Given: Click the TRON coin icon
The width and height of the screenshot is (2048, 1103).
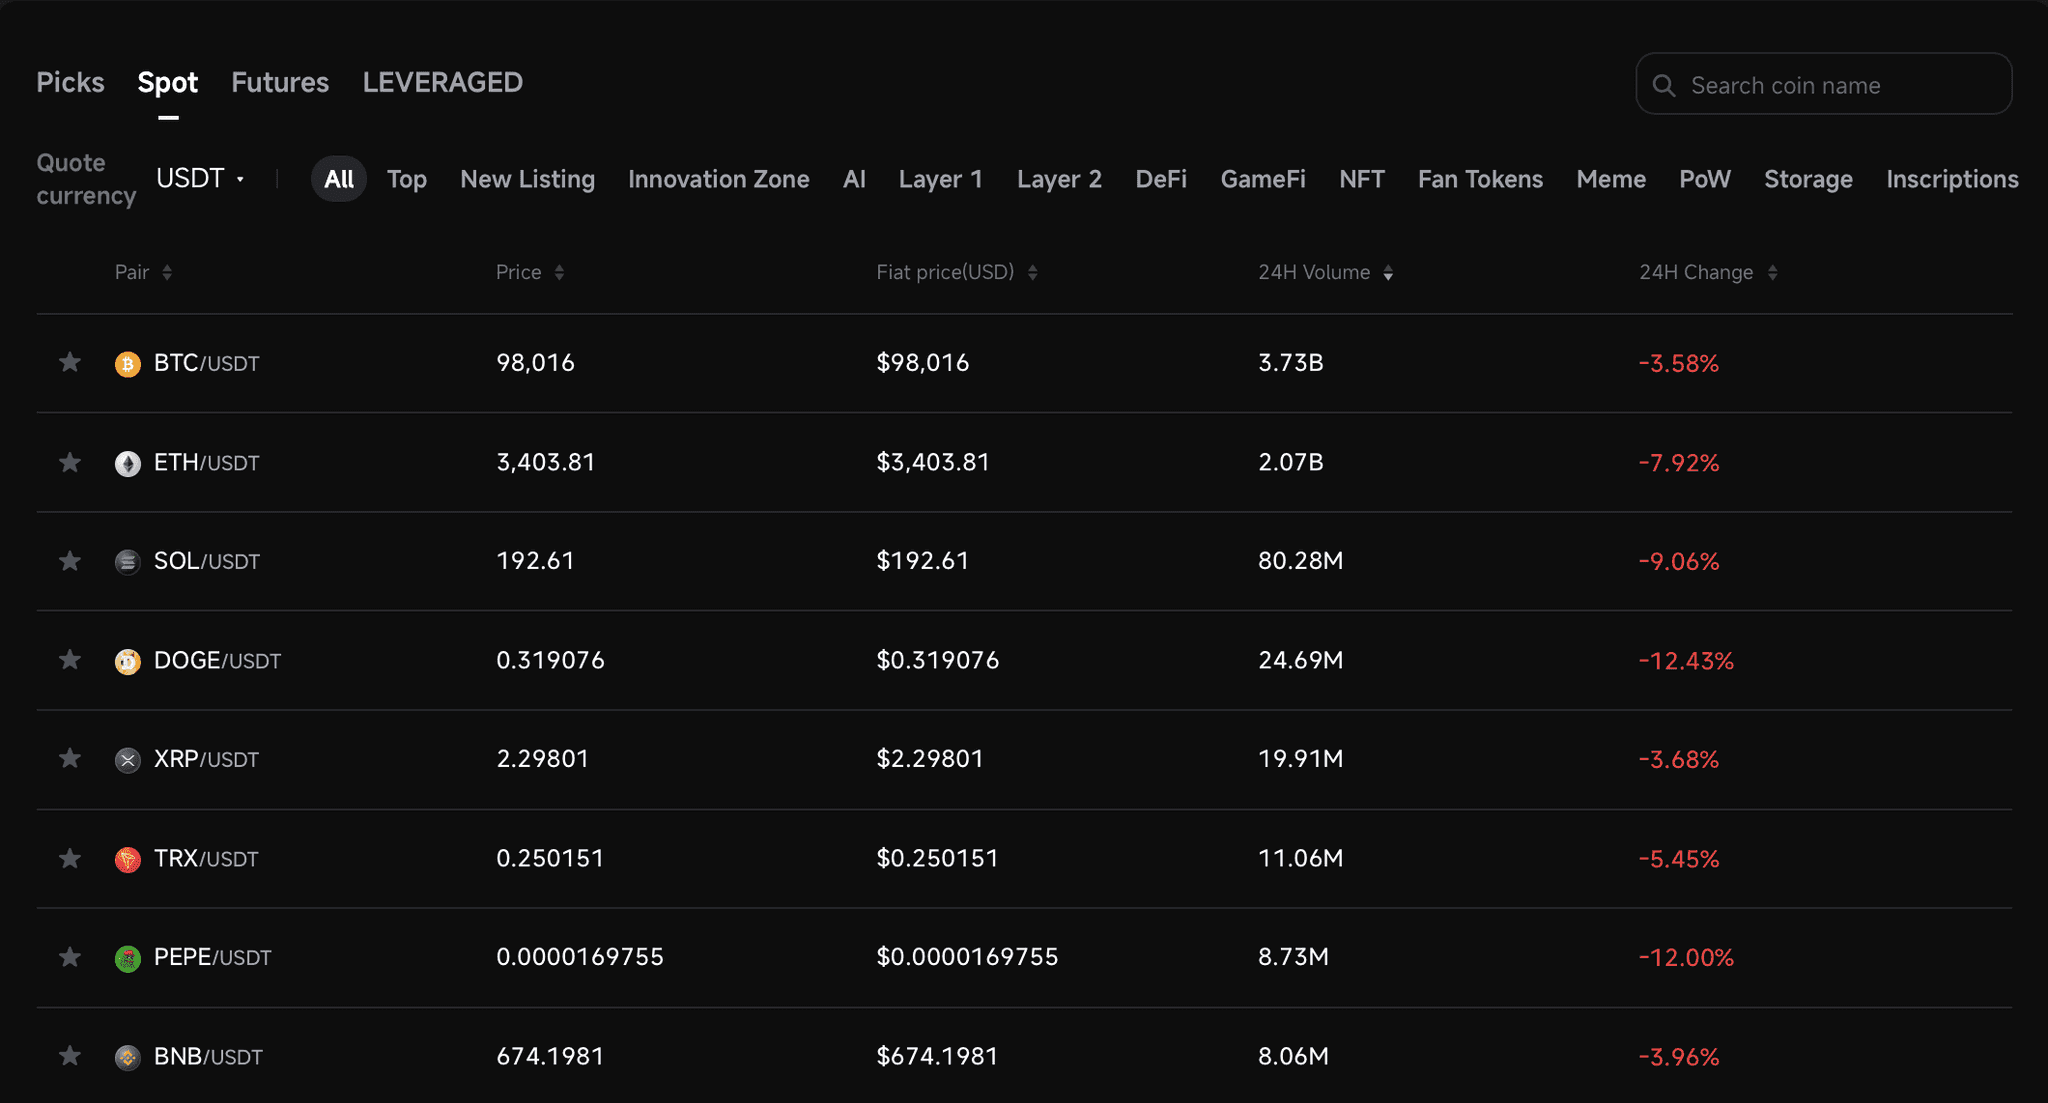Looking at the screenshot, I should pyautogui.click(x=128, y=859).
